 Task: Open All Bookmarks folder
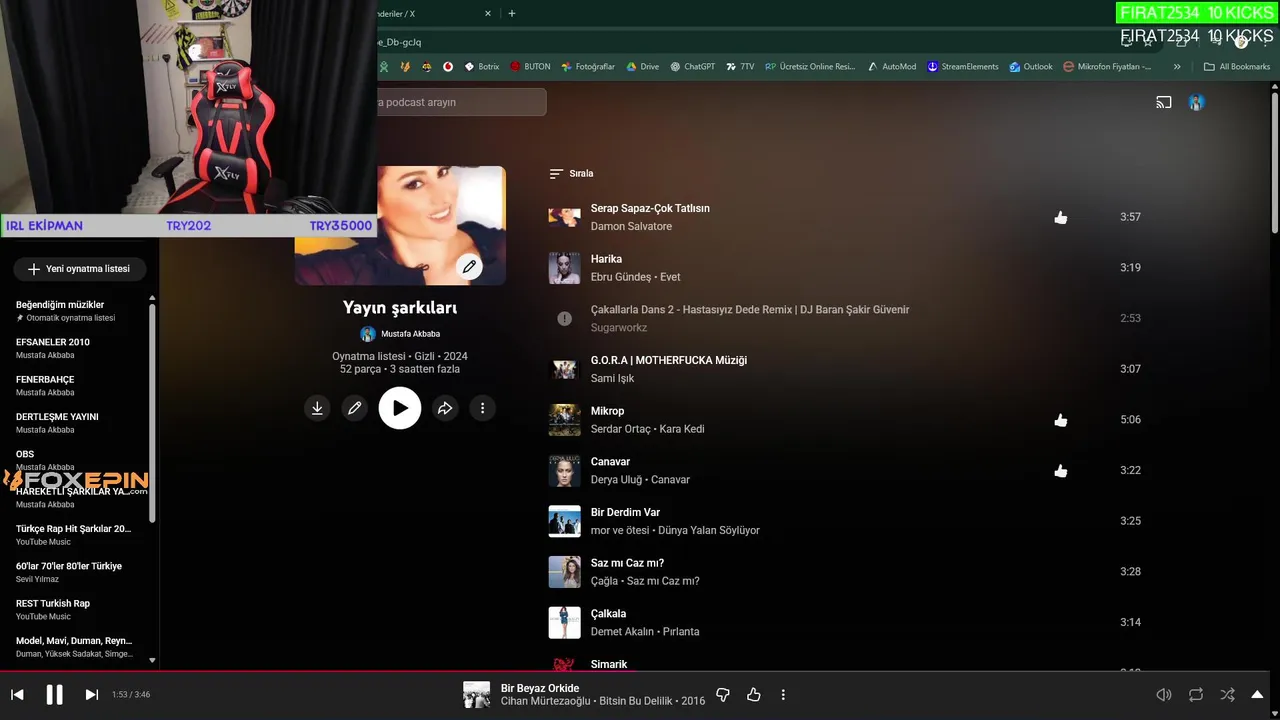(1237, 67)
